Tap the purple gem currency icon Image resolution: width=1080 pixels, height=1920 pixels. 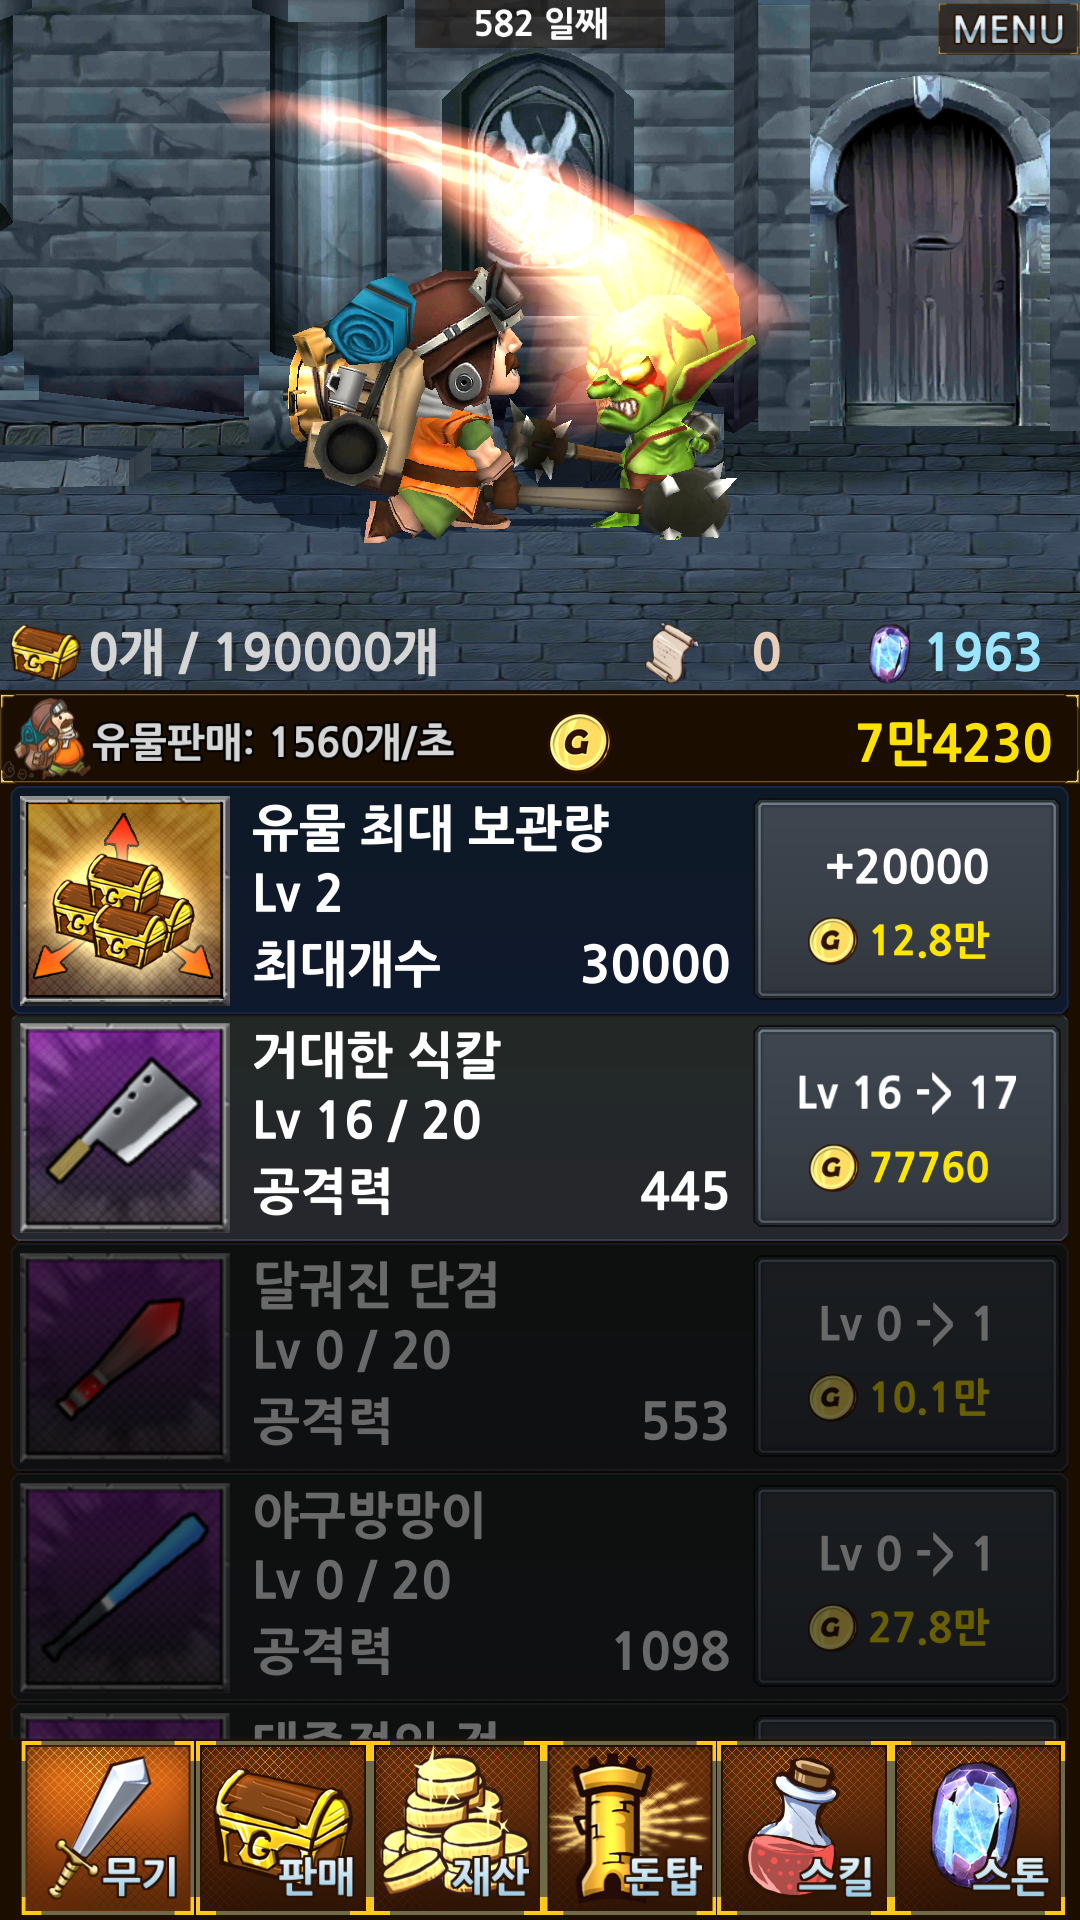click(x=889, y=653)
